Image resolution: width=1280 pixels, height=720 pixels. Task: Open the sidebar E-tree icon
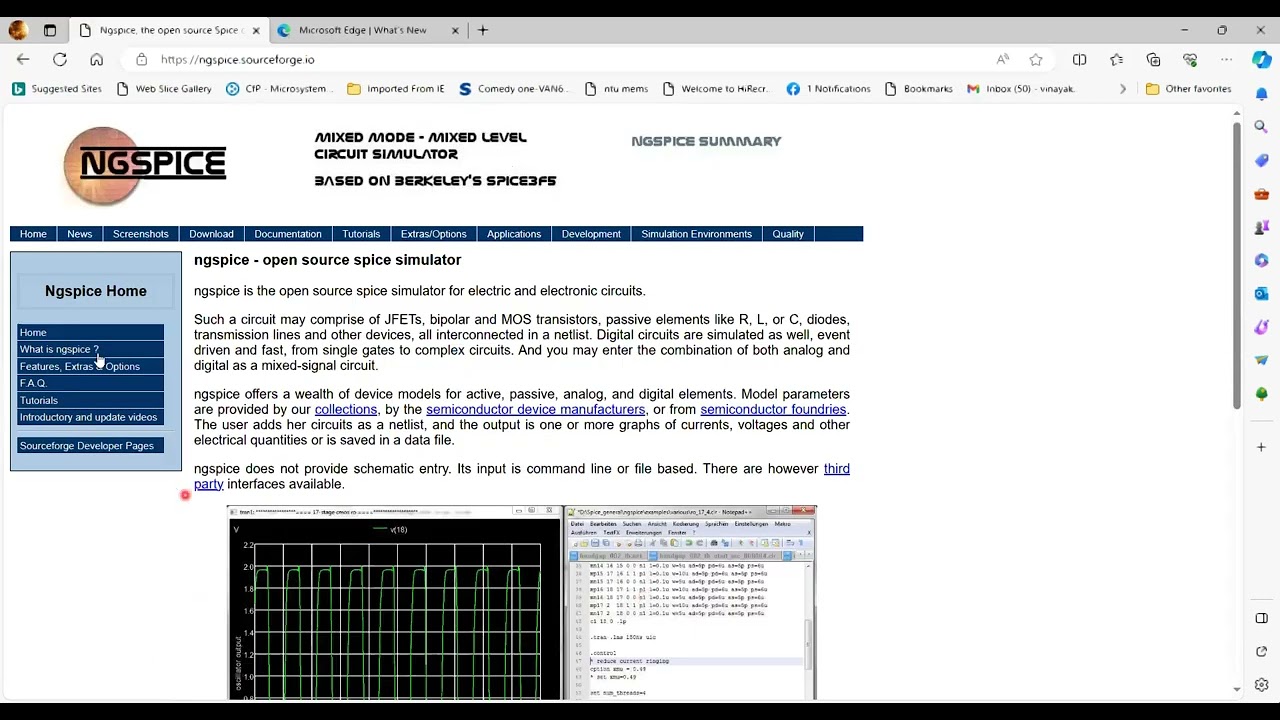pos(1261,394)
